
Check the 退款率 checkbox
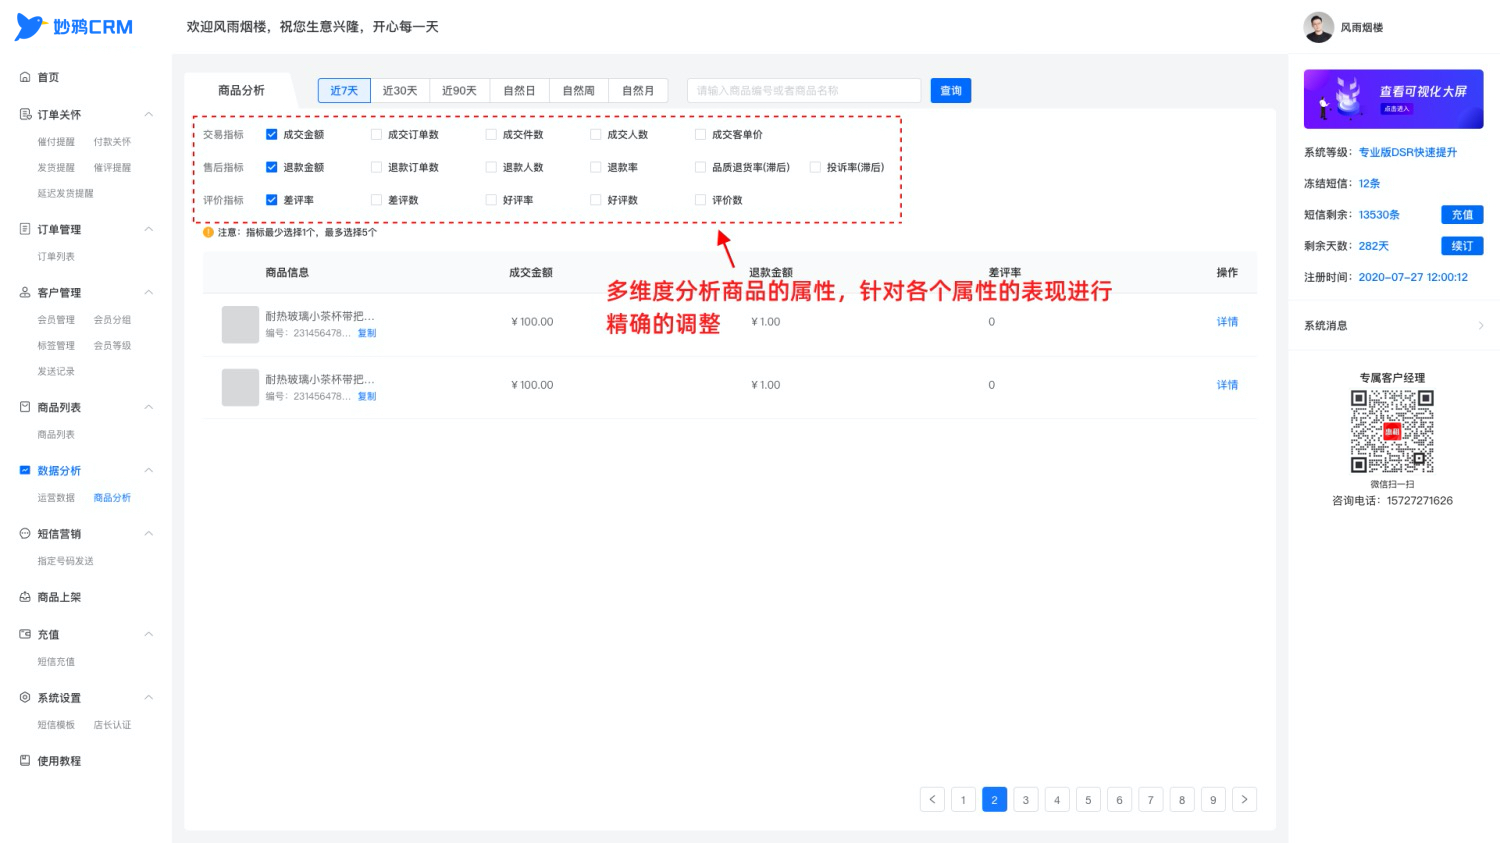click(x=596, y=167)
